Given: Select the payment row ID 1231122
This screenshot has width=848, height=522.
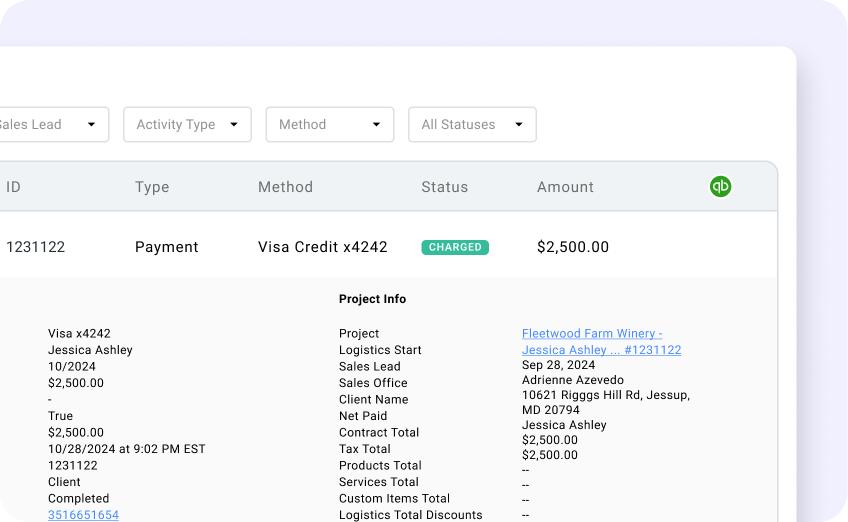Looking at the screenshot, I should click(35, 247).
